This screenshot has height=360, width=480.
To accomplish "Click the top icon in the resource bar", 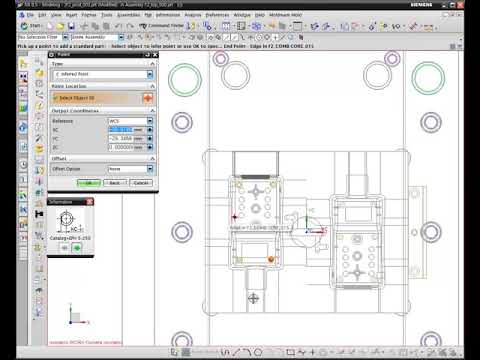I will pos(23,63).
